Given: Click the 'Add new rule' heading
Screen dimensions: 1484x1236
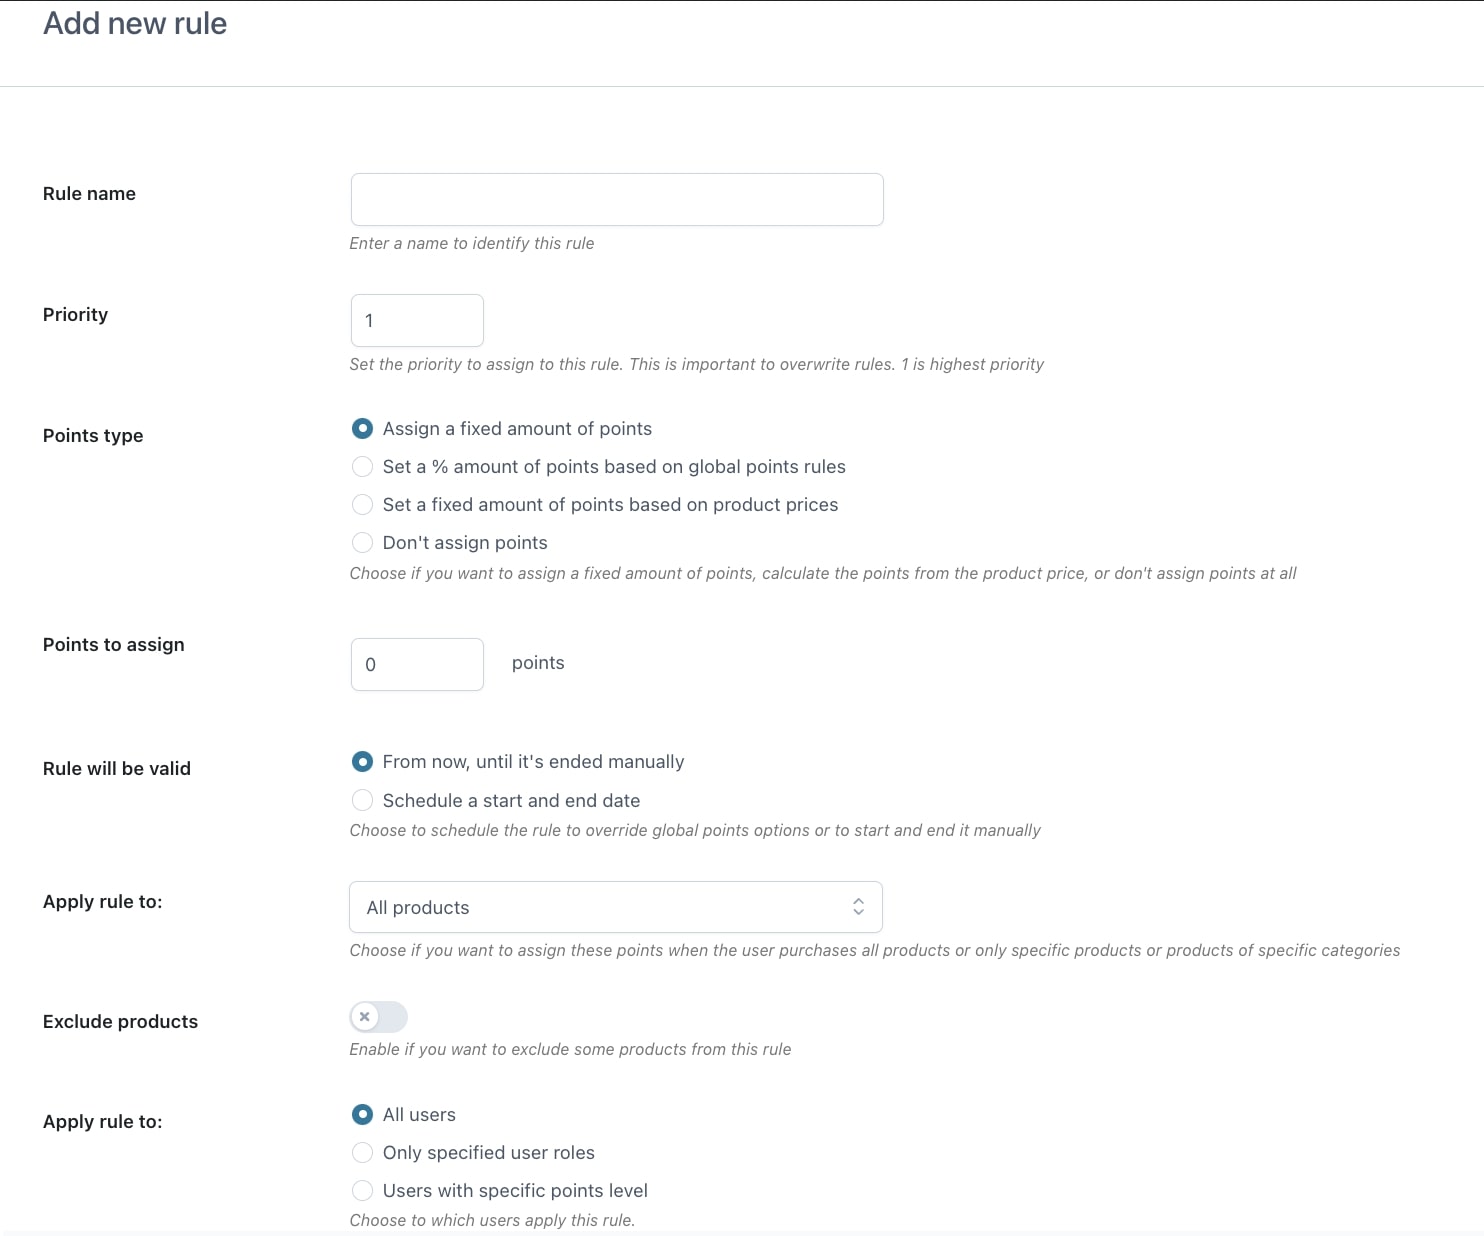Looking at the screenshot, I should [135, 23].
